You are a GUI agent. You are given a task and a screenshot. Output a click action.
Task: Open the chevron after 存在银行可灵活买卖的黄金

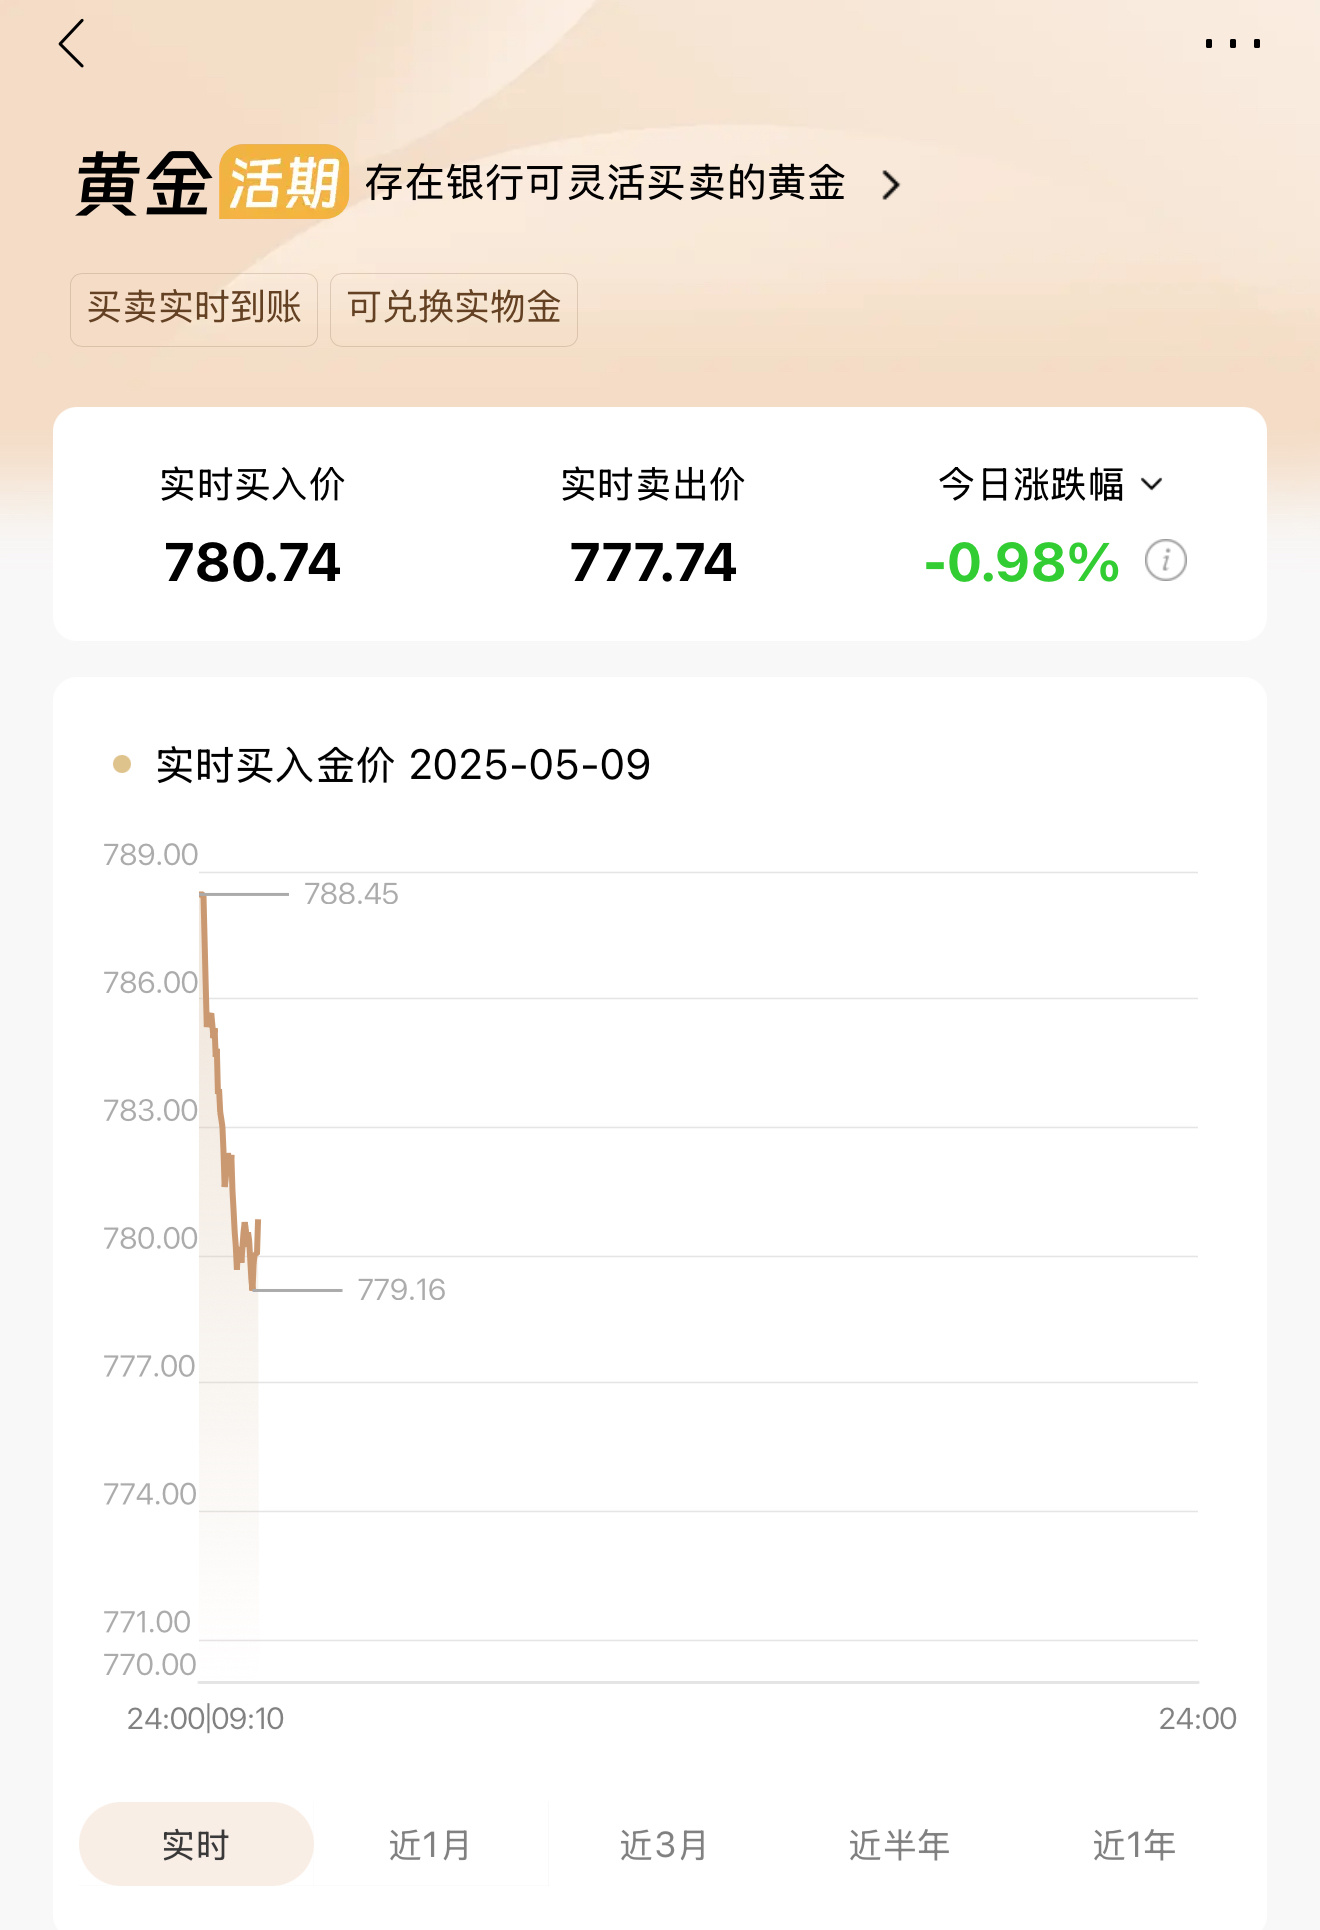click(890, 185)
